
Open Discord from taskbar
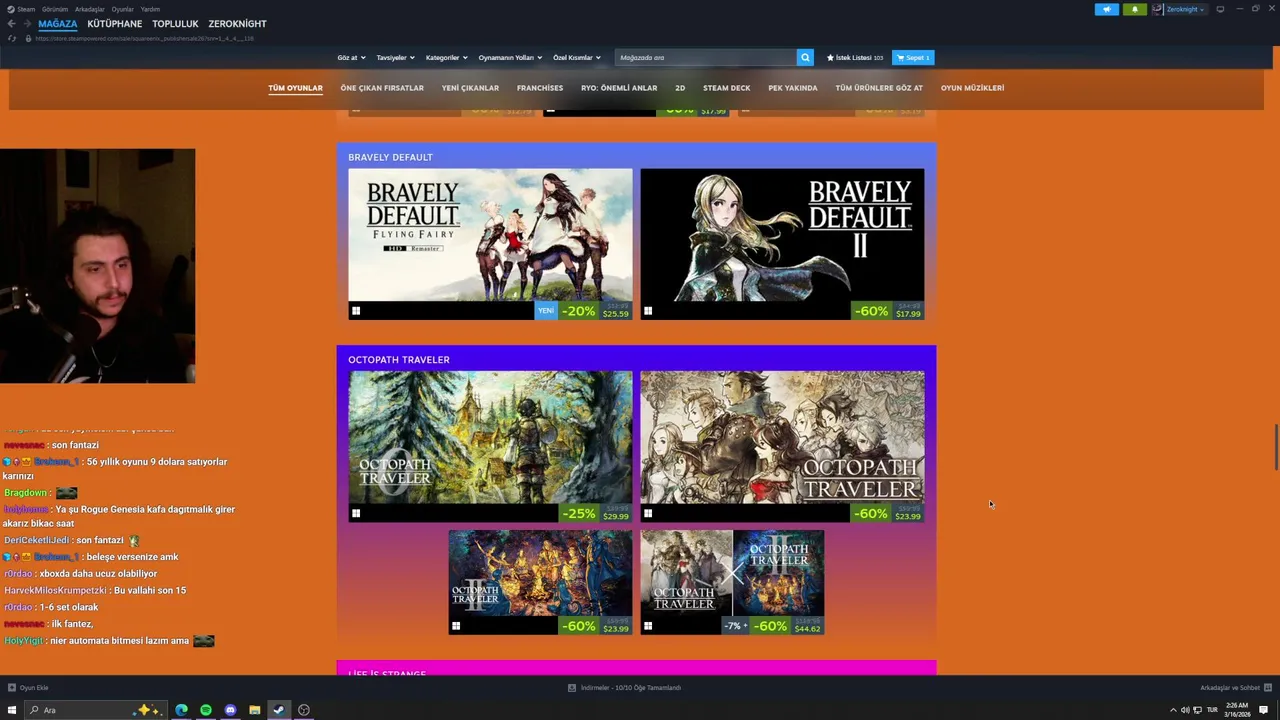tap(230, 710)
